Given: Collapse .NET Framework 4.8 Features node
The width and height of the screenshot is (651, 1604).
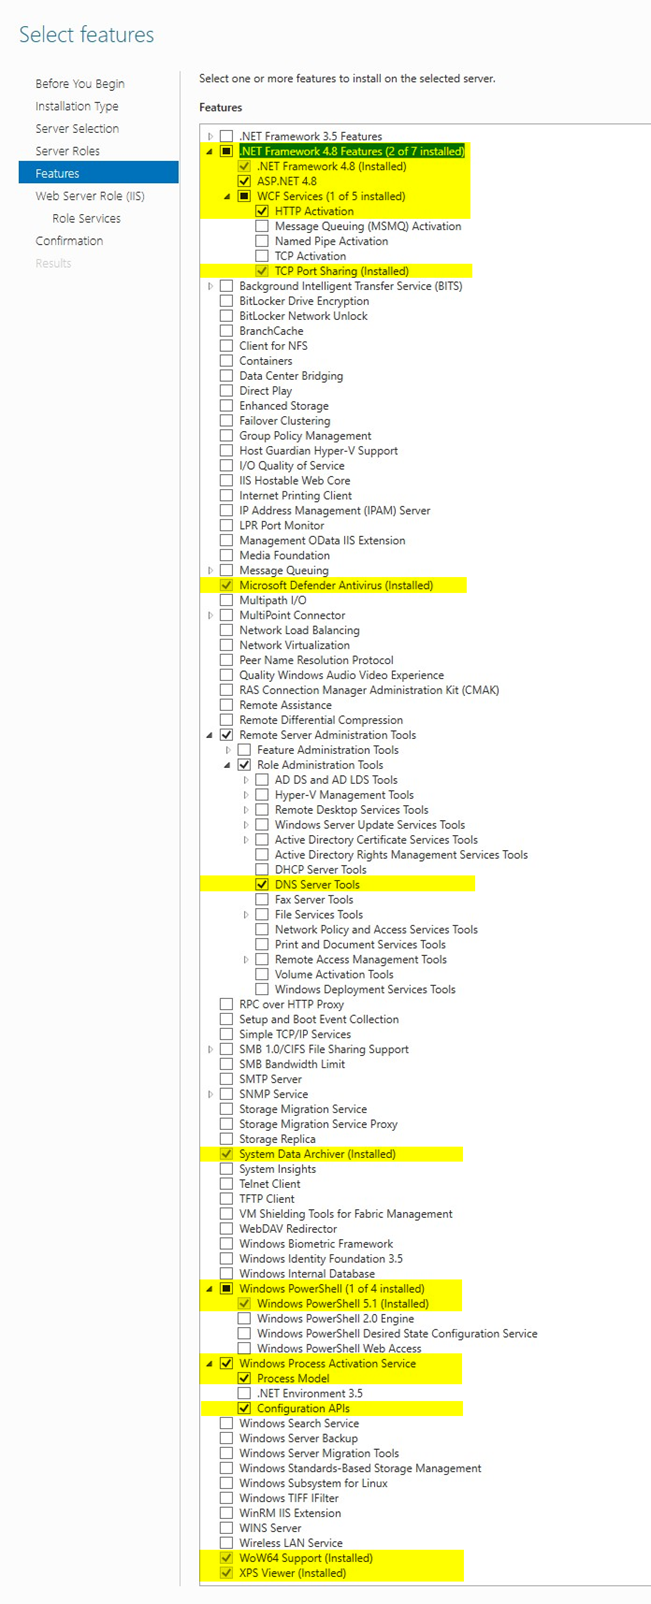Looking at the screenshot, I should coord(210,151).
